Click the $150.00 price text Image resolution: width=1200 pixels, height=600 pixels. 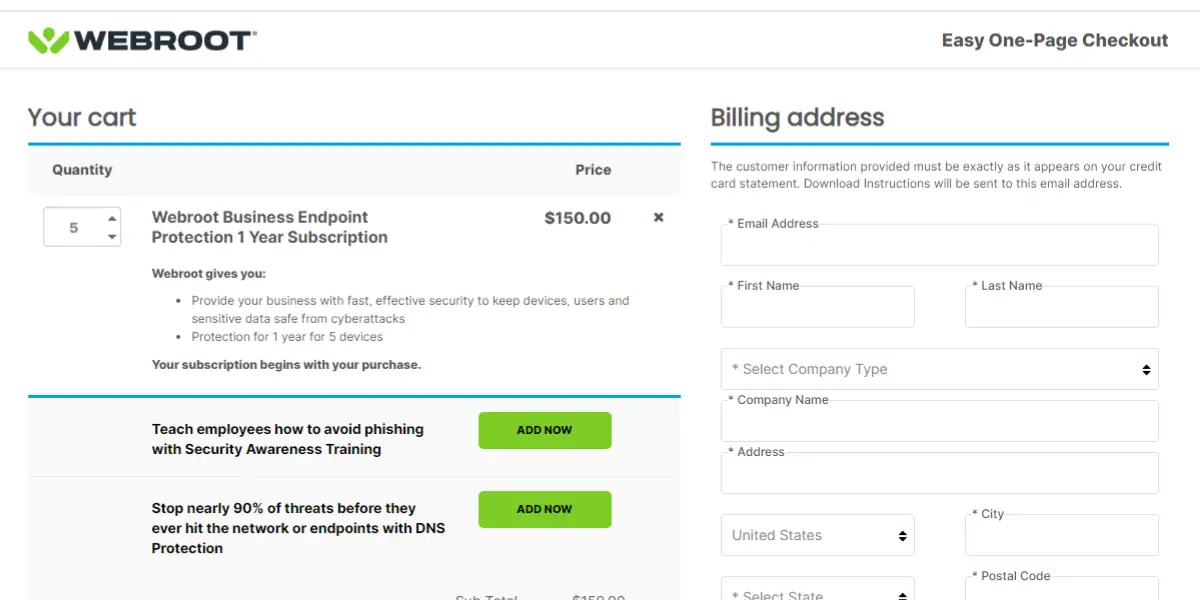point(577,218)
